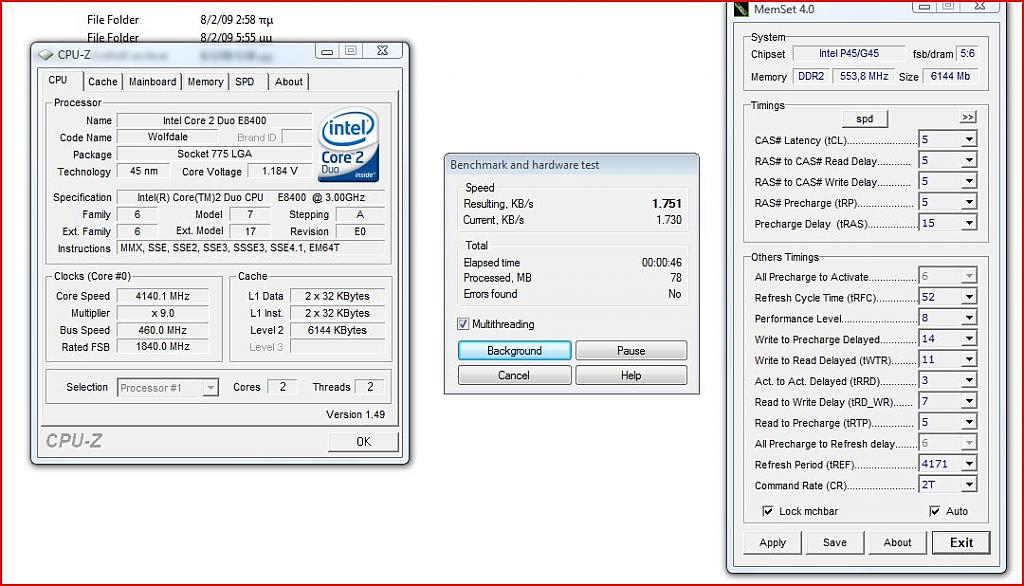
Task: Click the Multiplier x 9.0 field
Action: pyautogui.click(x=163, y=313)
